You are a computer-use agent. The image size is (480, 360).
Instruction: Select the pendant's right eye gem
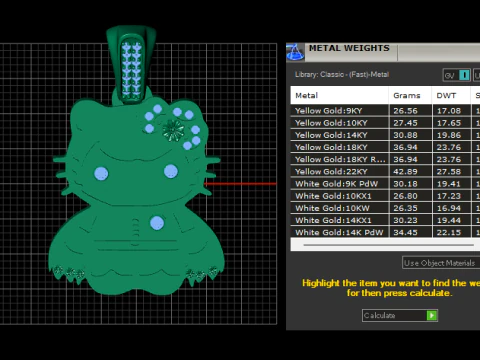[171, 171]
